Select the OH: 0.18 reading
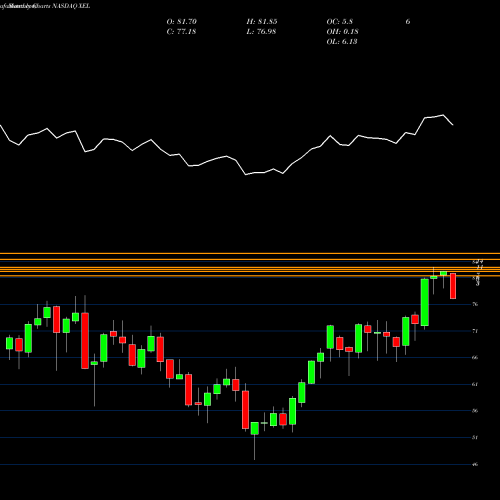Viewport: 500px width, 500px height. coord(342,32)
